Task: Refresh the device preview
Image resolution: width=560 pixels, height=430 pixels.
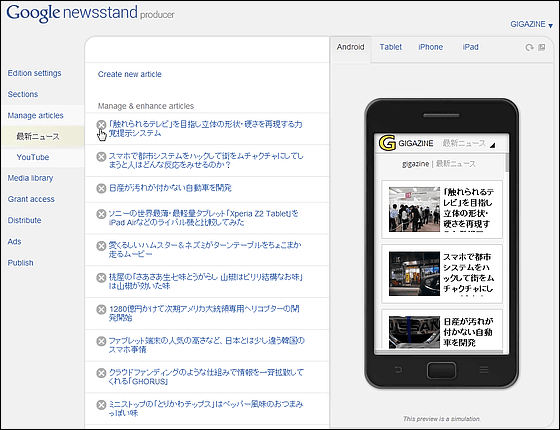Action: [x=529, y=48]
